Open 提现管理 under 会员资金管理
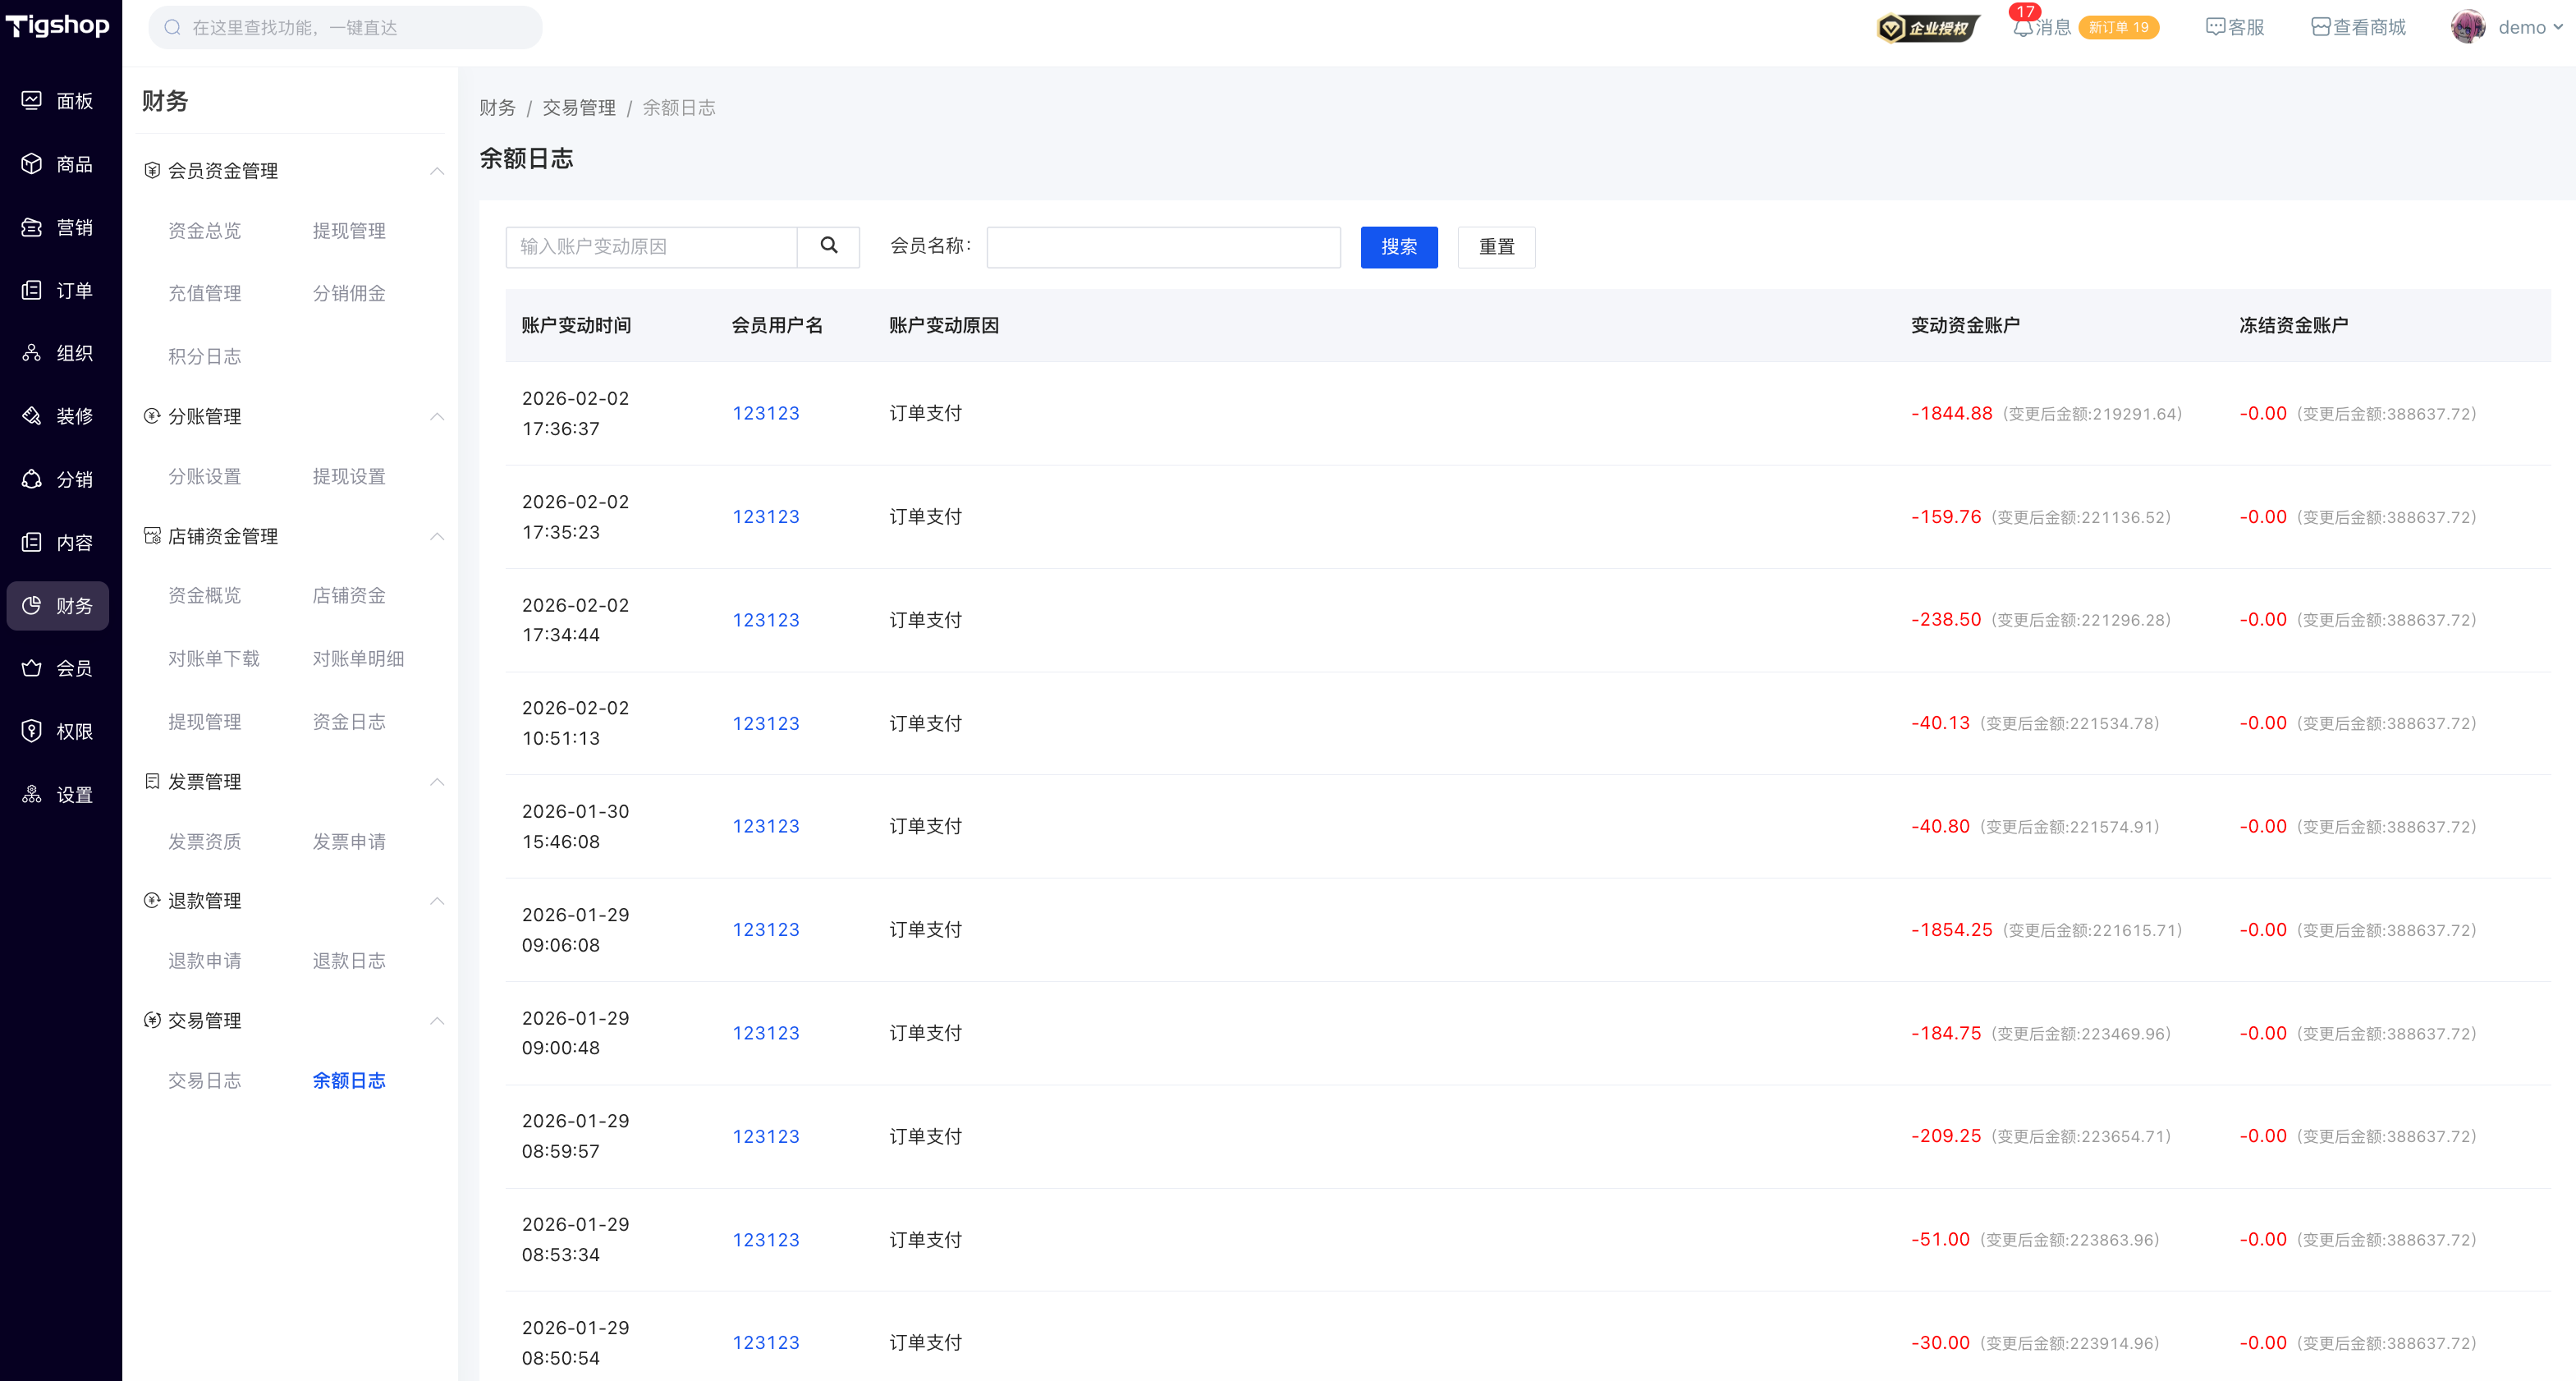The image size is (2576, 1381). coord(348,231)
